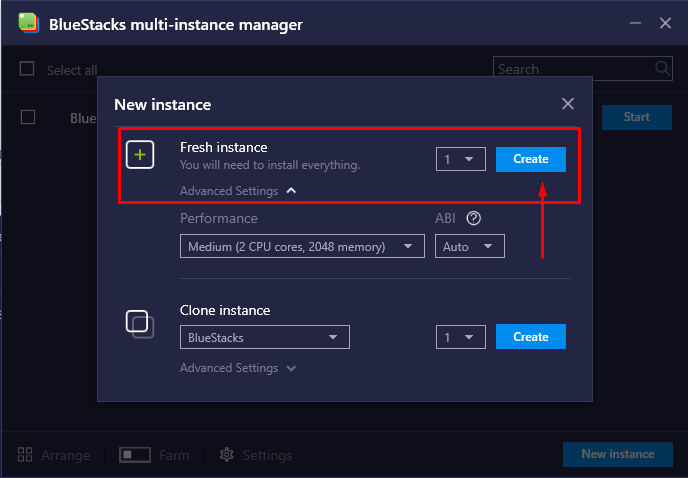Close the New instance dialog
The height and width of the screenshot is (478, 688).
(568, 104)
